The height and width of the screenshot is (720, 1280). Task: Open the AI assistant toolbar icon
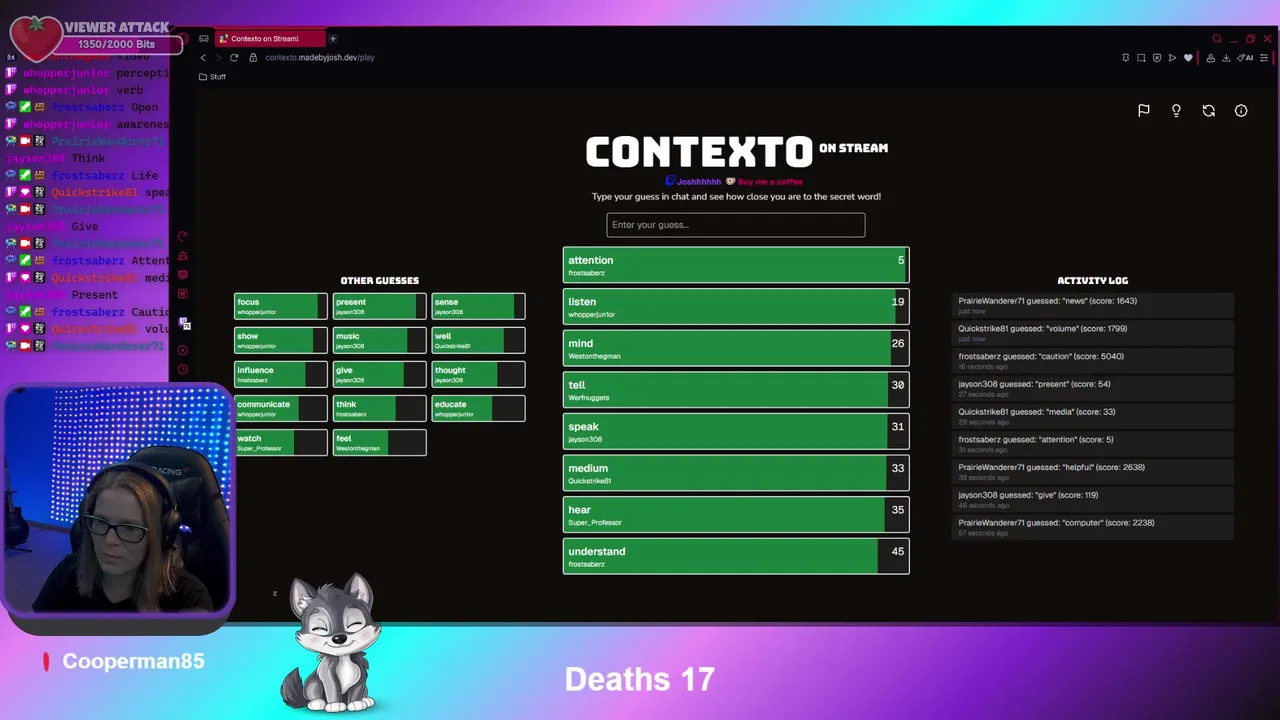[1246, 58]
